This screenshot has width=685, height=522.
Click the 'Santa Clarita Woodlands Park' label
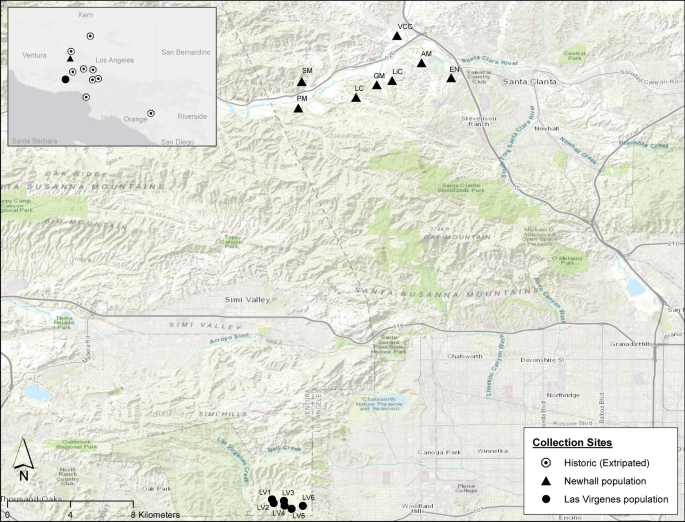point(460,188)
